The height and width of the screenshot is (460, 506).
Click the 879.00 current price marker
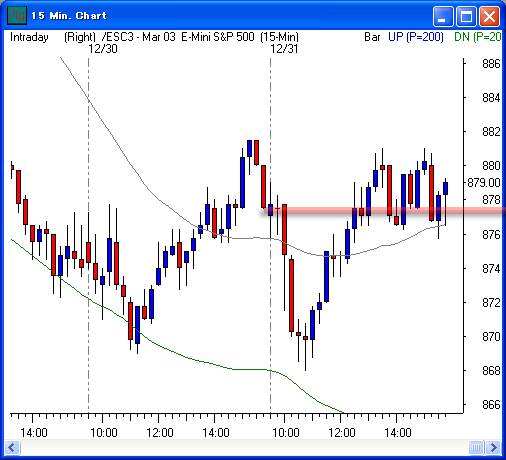[483, 183]
